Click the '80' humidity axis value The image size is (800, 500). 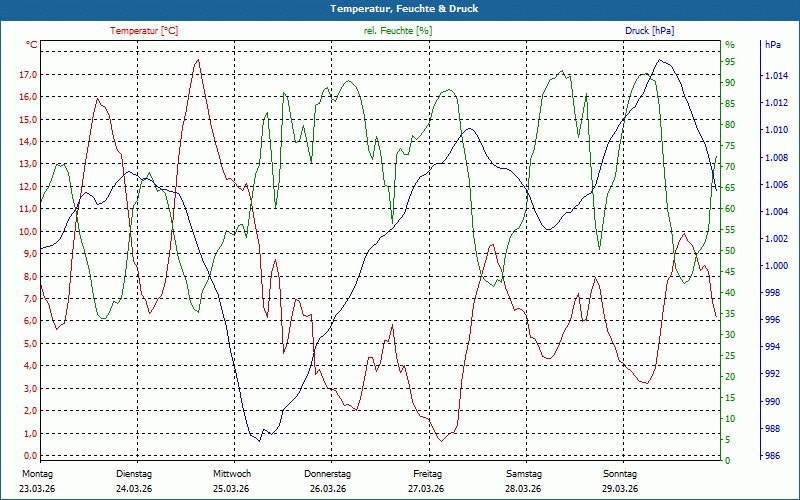click(x=730, y=124)
